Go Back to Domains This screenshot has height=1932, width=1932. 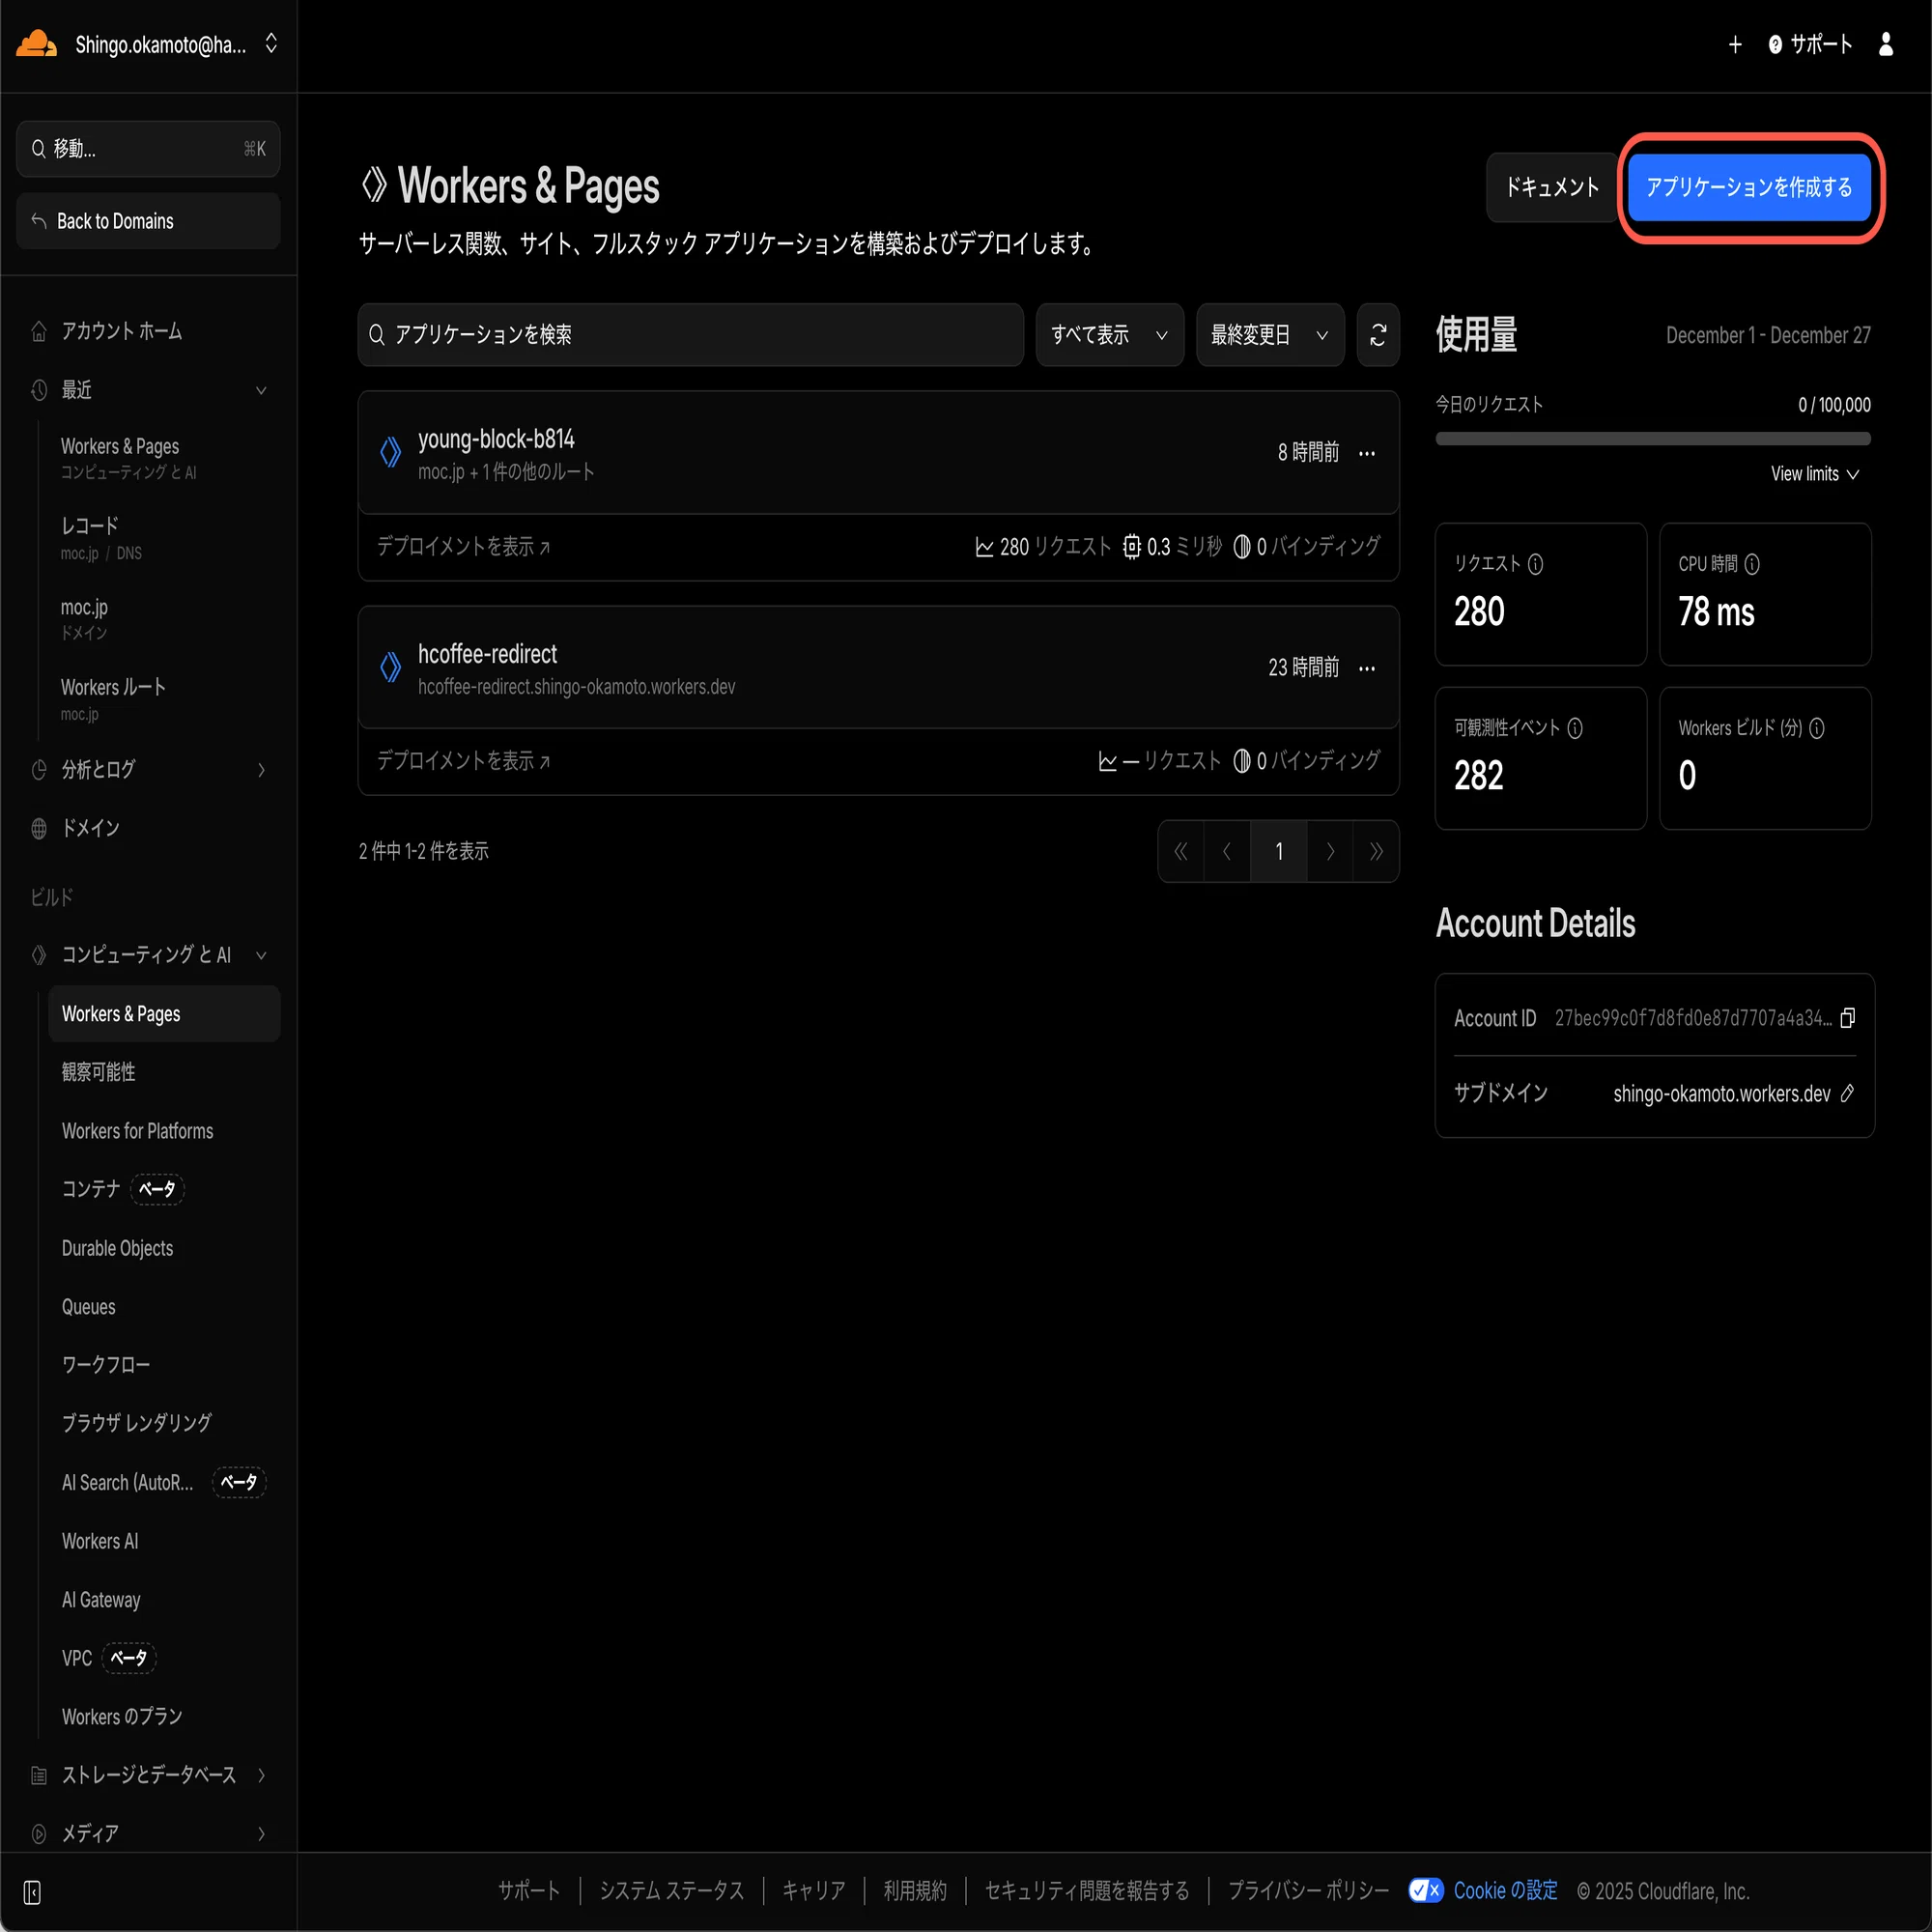tap(148, 221)
